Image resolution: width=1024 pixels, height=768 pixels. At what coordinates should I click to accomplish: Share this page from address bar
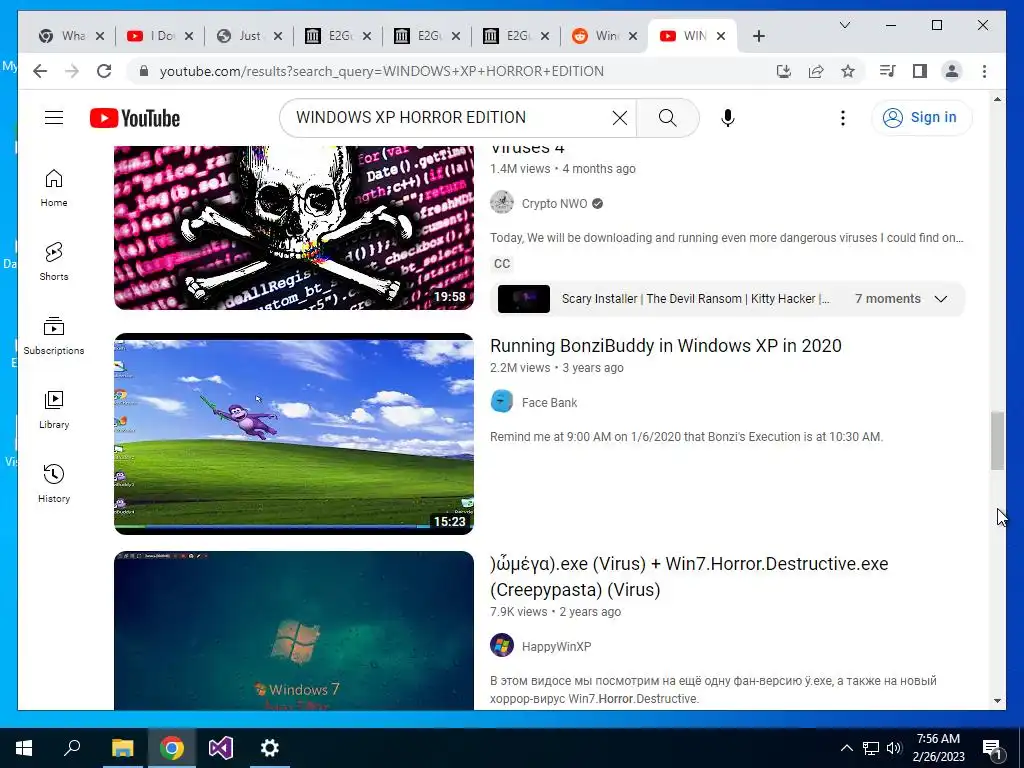[x=816, y=71]
